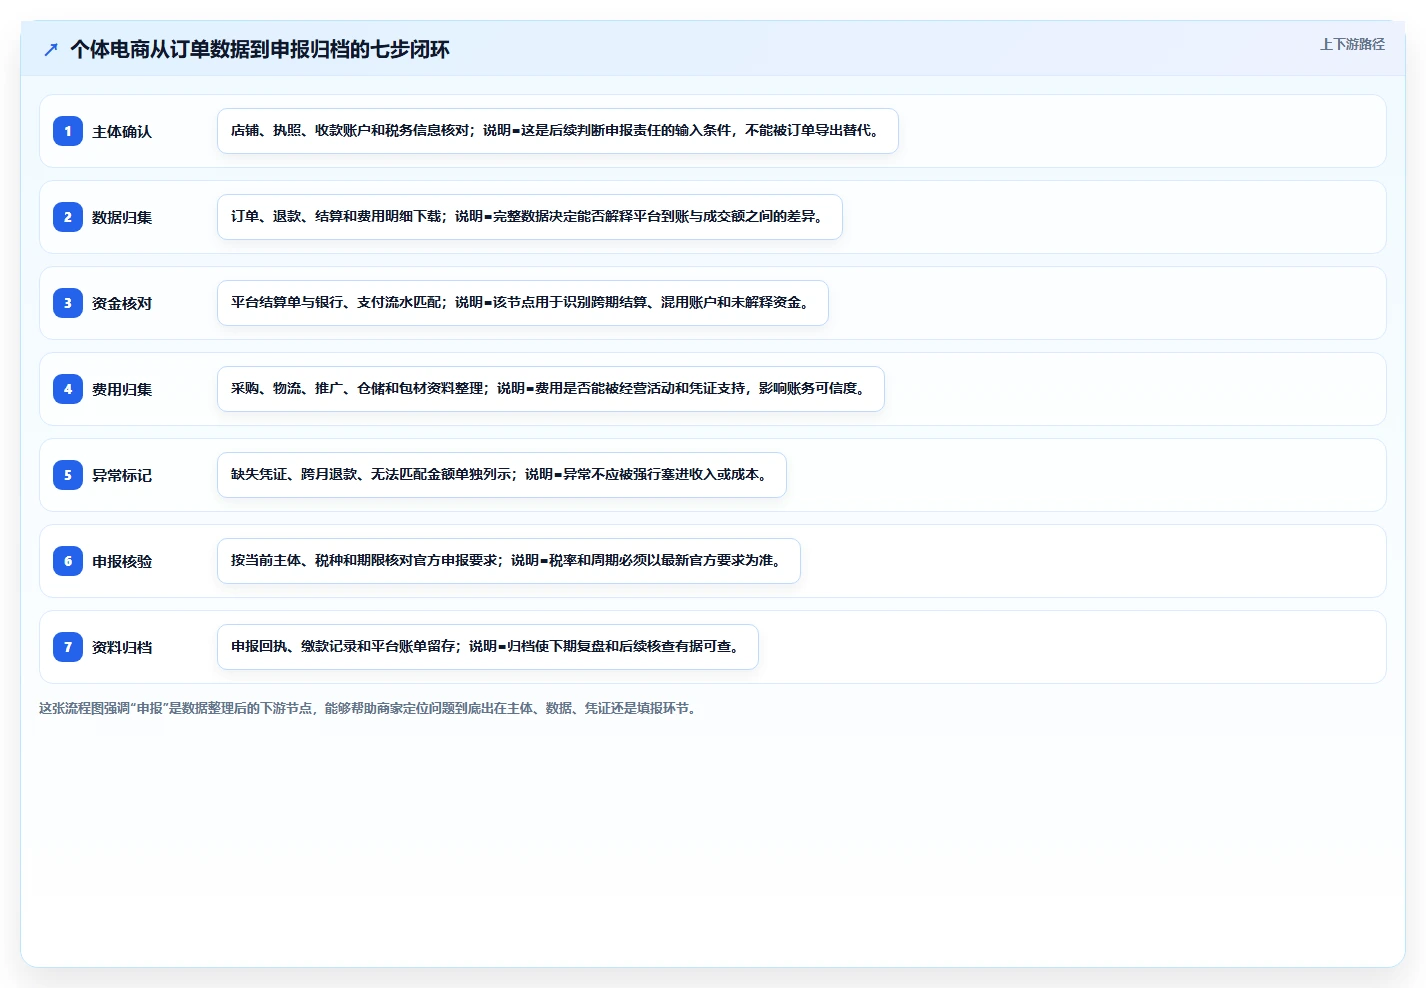Image resolution: width=1426 pixels, height=988 pixels.
Task: Click the step 5 number badge
Action: tap(68, 475)
